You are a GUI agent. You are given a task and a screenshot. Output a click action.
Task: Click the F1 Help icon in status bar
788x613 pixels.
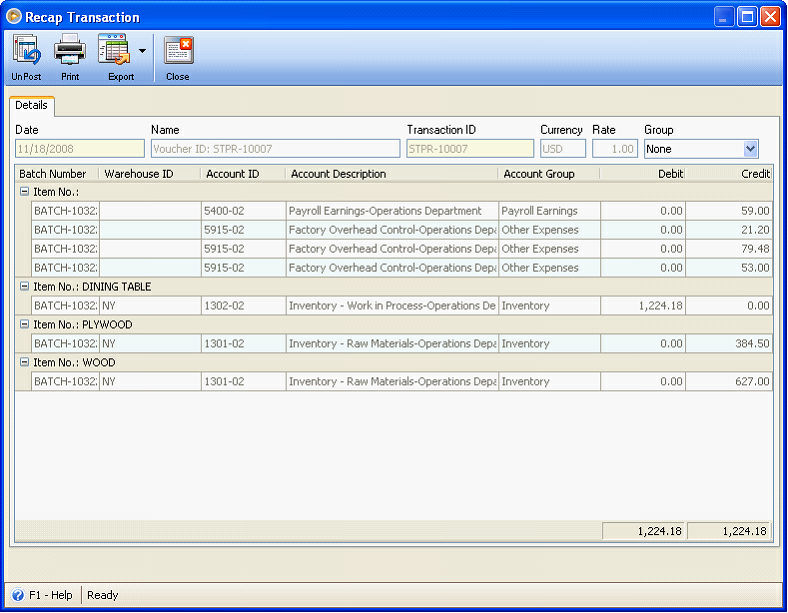[18, 595]
